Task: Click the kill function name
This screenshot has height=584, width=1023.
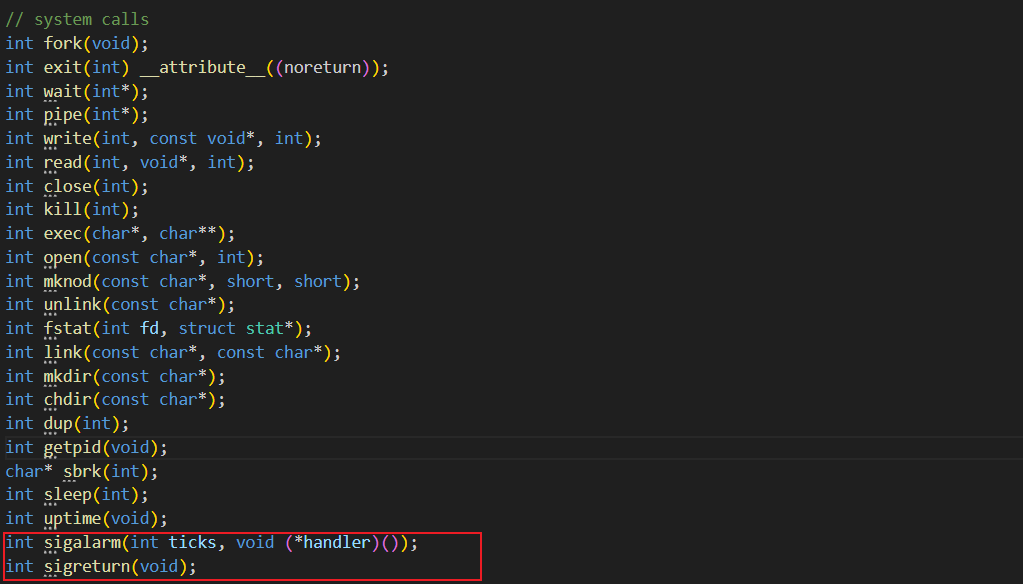Action: (63, 209)
